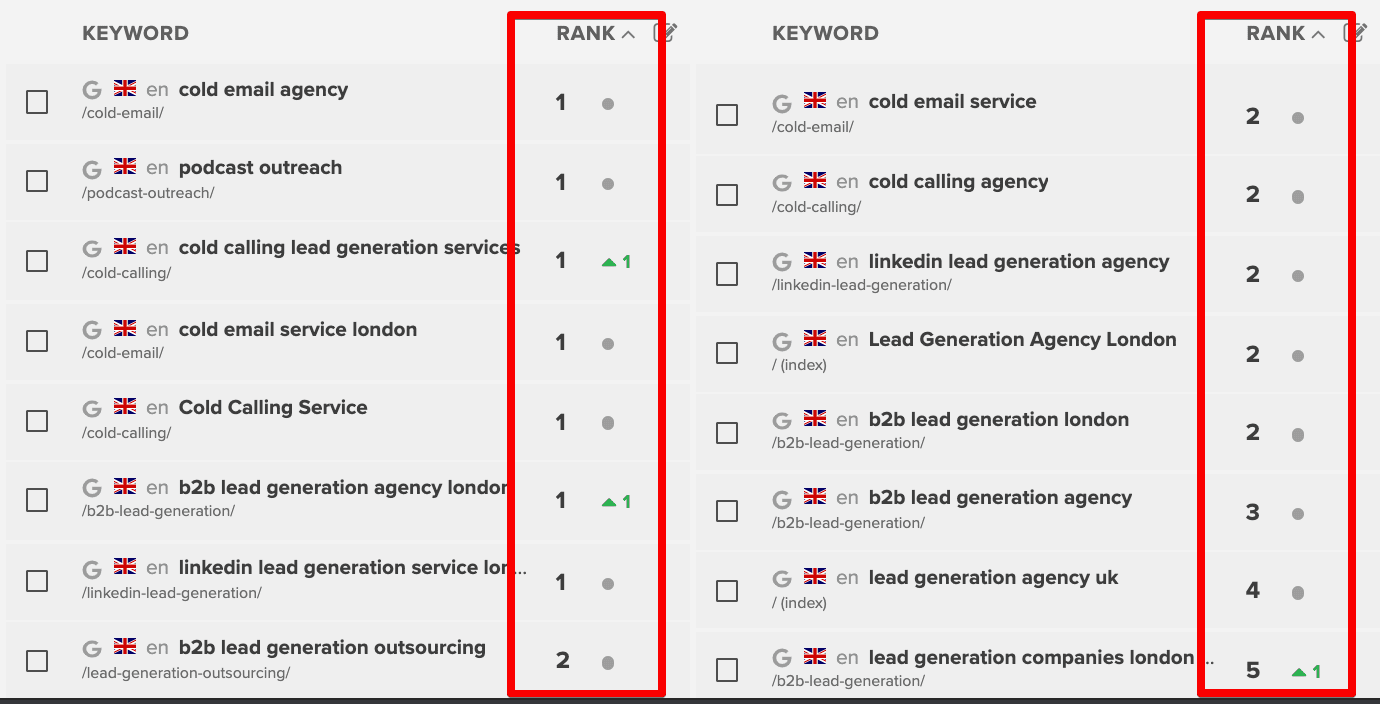Select the checkbox for Cold Calling Service
Image resolution: width=1380 pixels, height=704 pixels.
click(x=37, y=420)
